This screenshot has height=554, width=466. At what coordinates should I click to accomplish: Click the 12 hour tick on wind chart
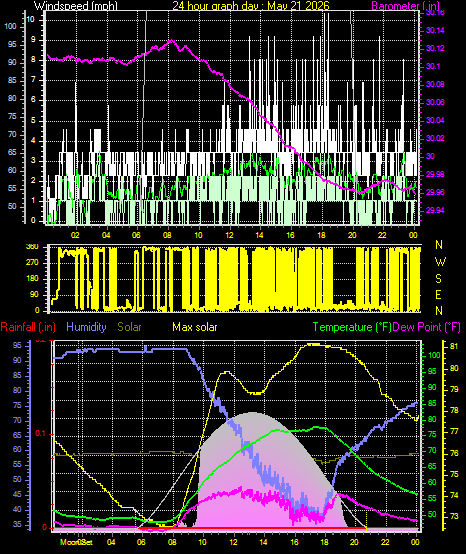tap(229, 235)
